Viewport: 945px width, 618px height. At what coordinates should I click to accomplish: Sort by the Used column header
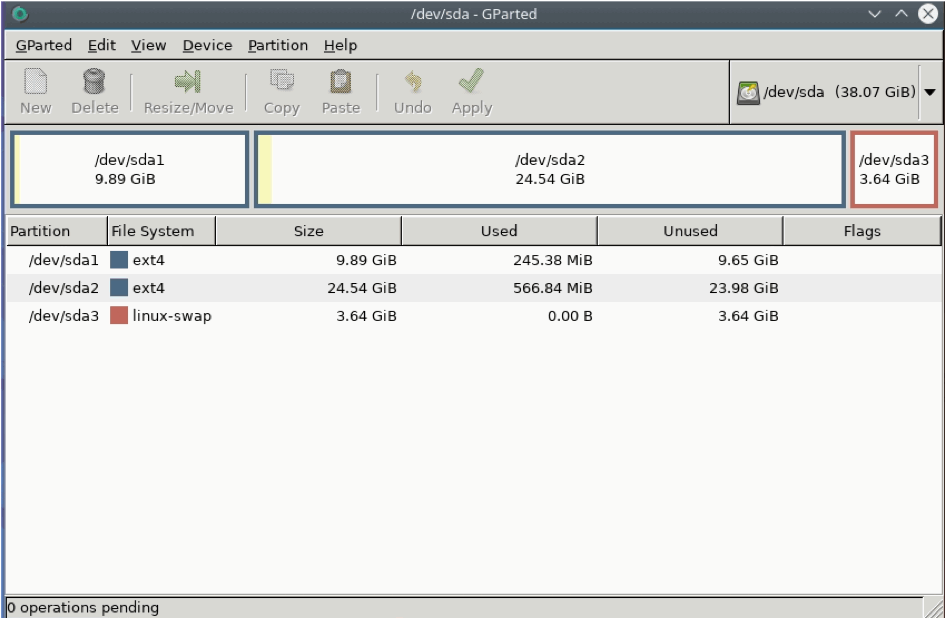(499, 231)
